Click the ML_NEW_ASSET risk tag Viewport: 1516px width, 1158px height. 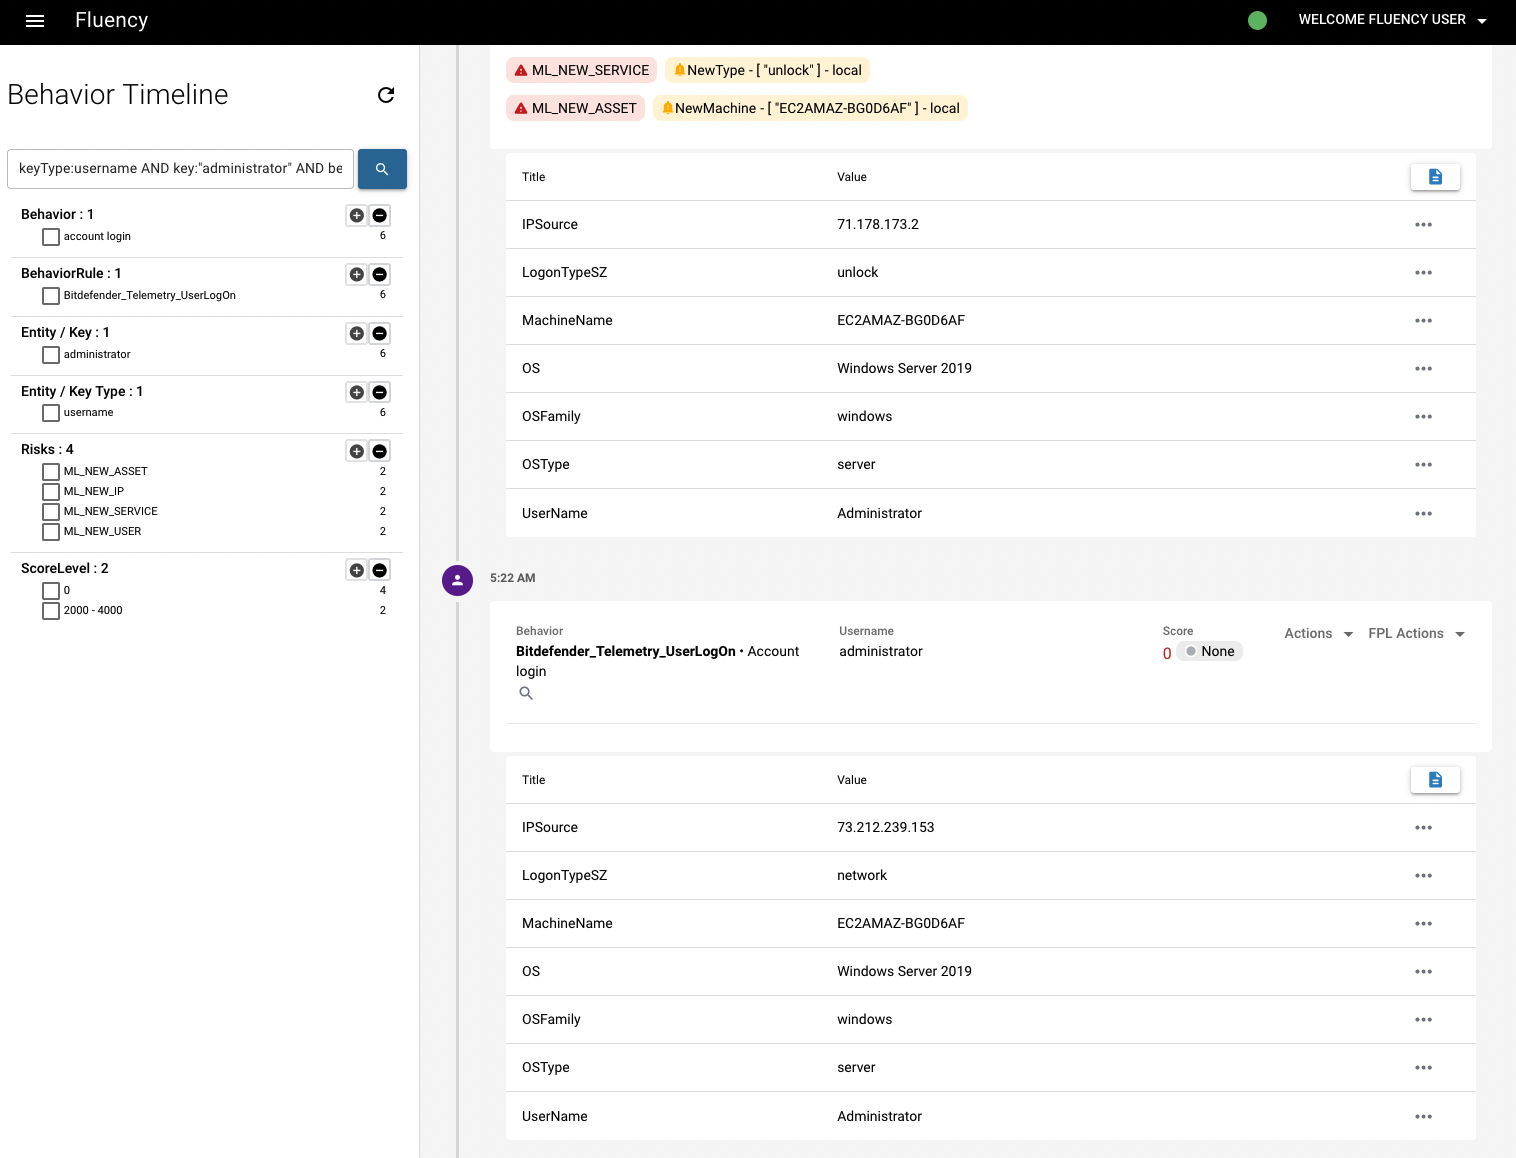pos(575,108)
